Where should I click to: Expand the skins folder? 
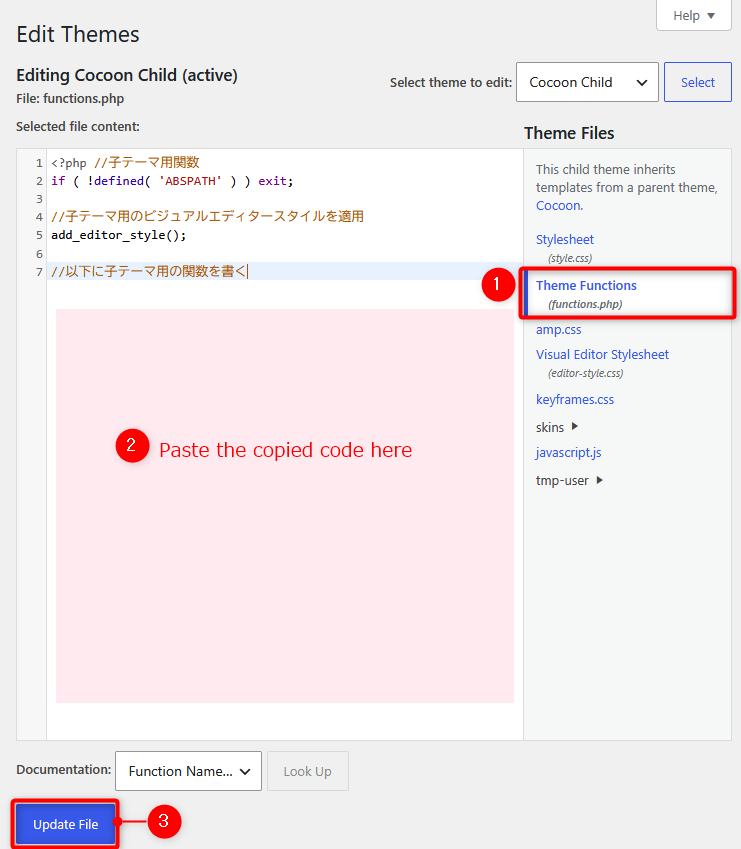557,427
